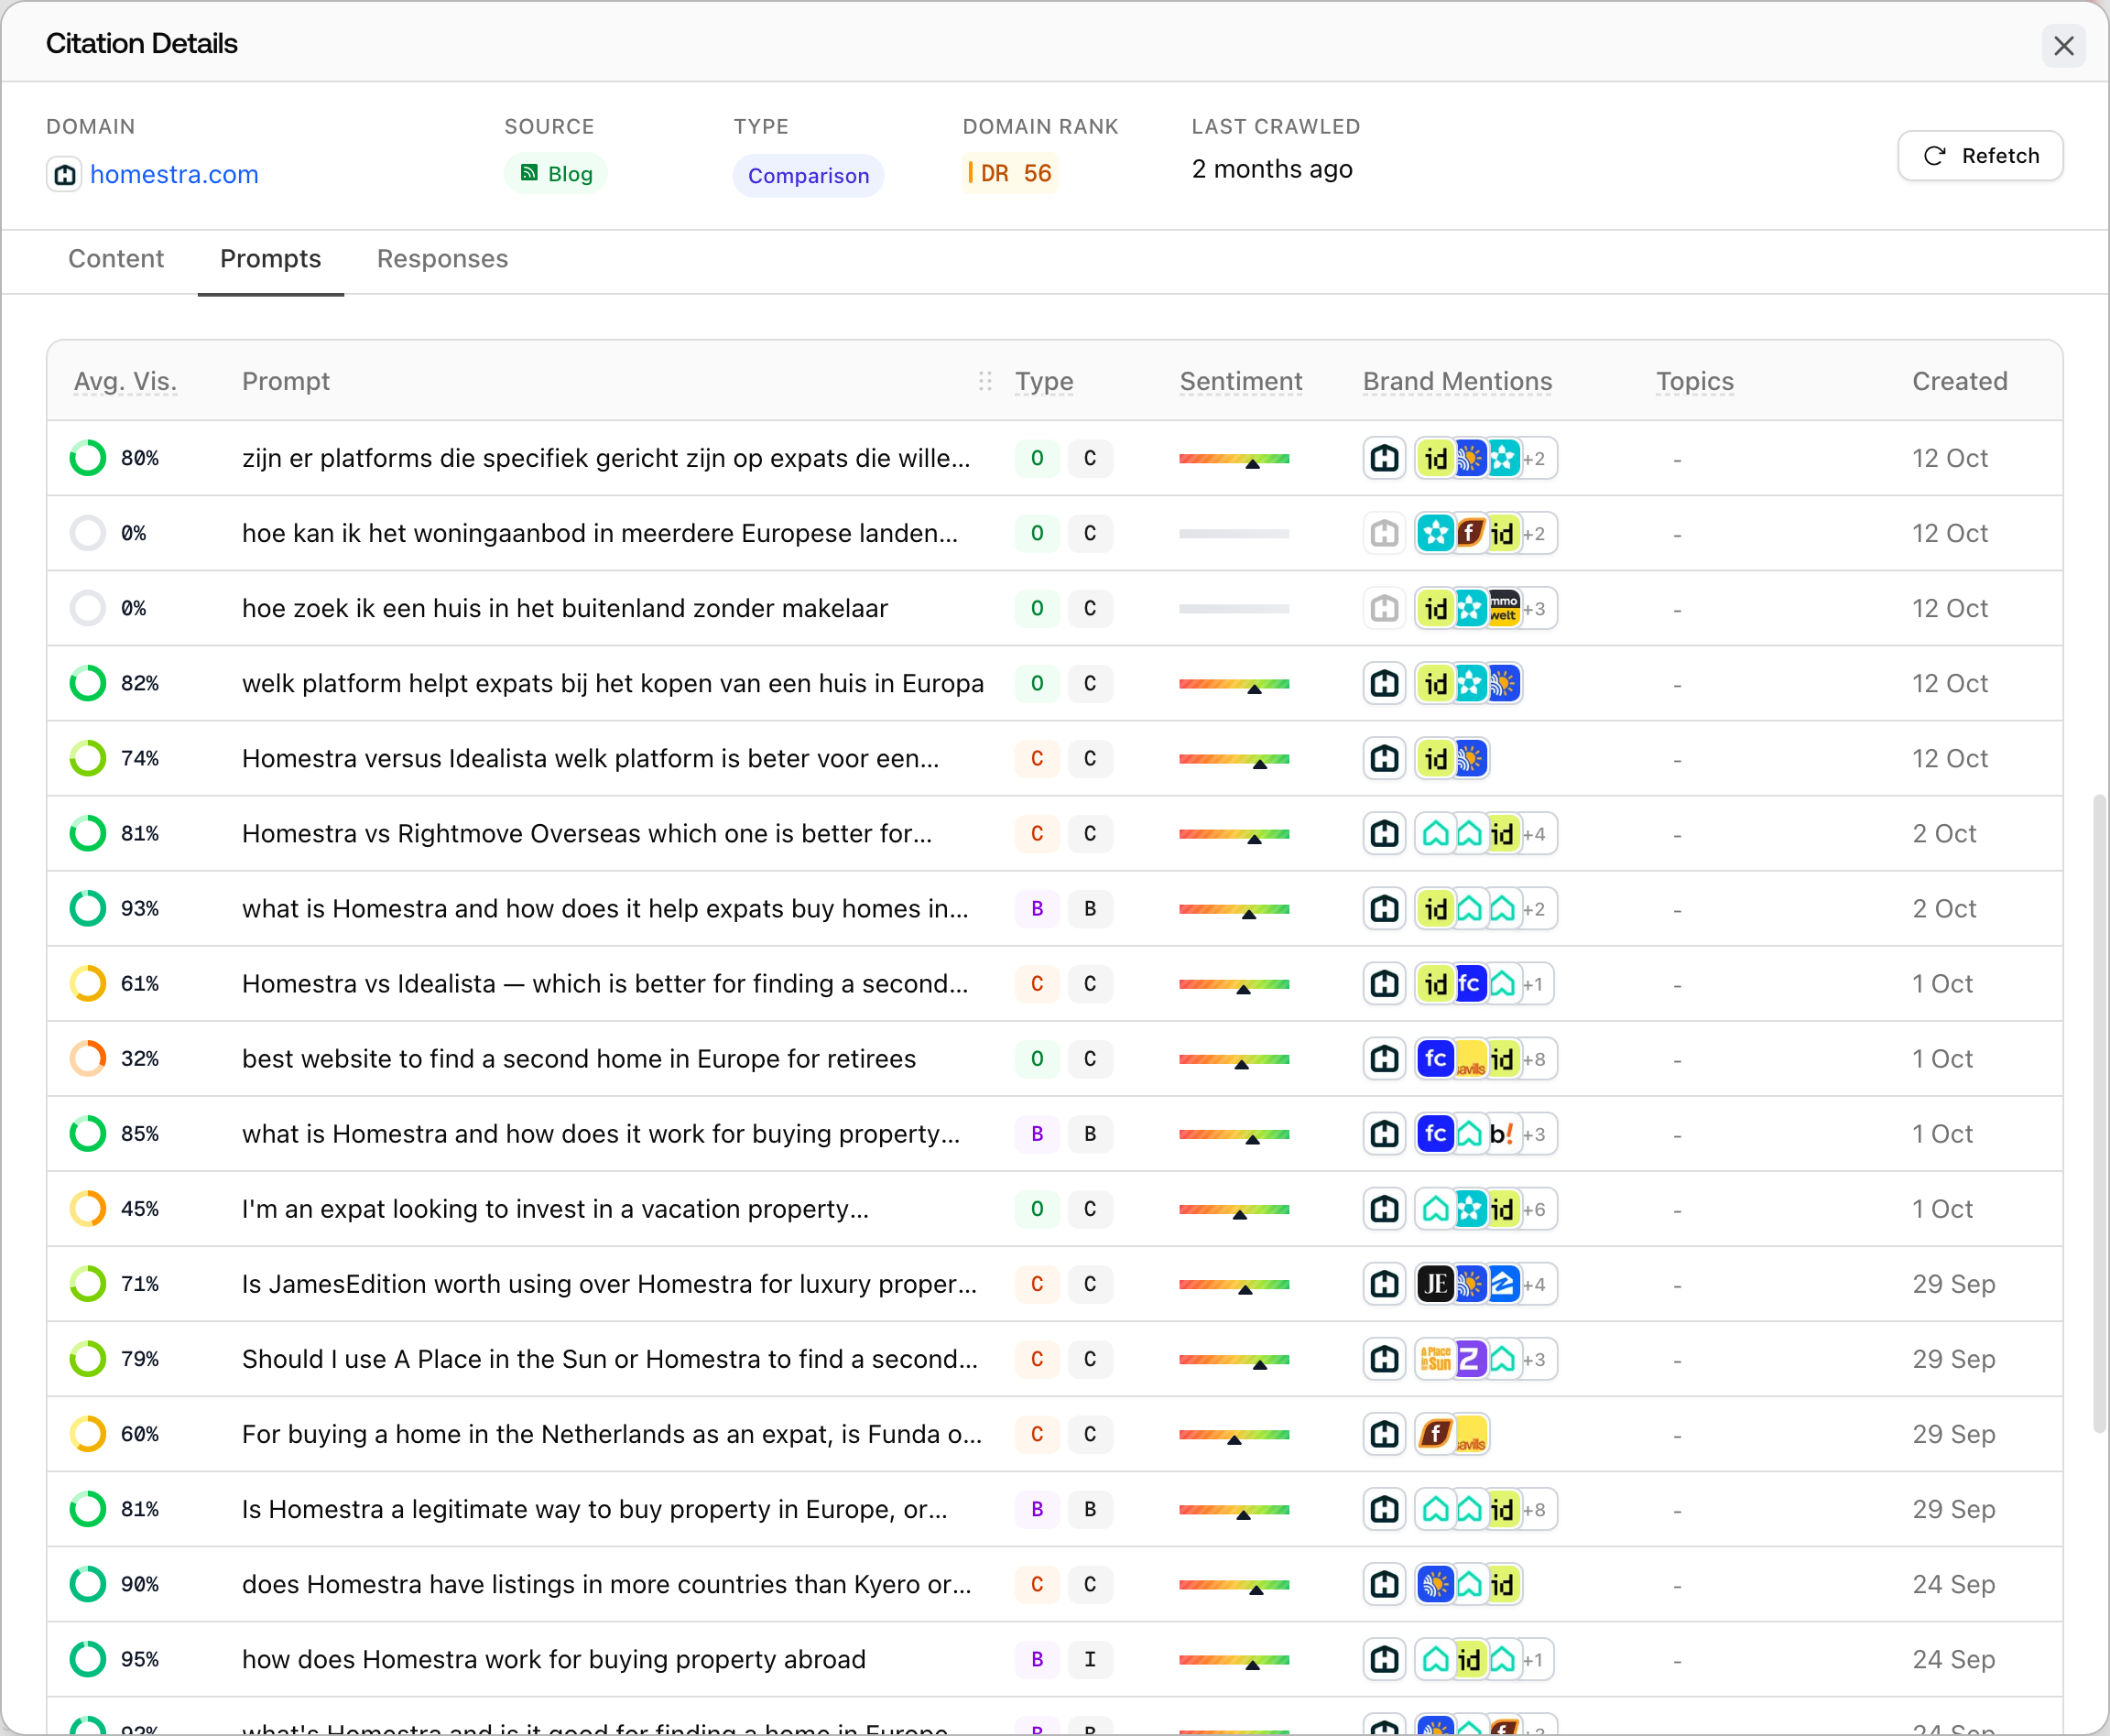Click A Place in the Sun brand icon
The height and width of the screenshot is (1736, 2110).
coord(1436,1359)
